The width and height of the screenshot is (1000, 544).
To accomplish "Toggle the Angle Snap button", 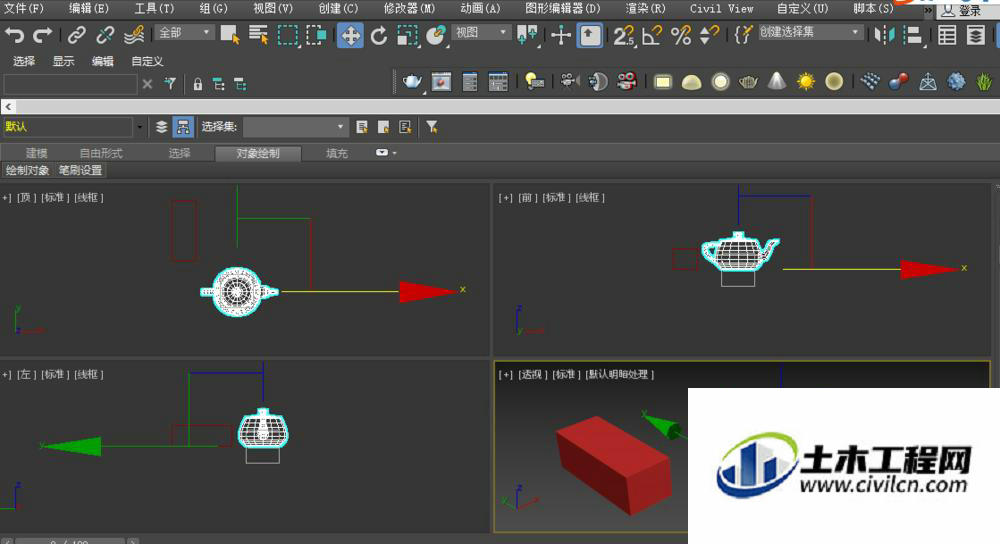I will point(652,35).
